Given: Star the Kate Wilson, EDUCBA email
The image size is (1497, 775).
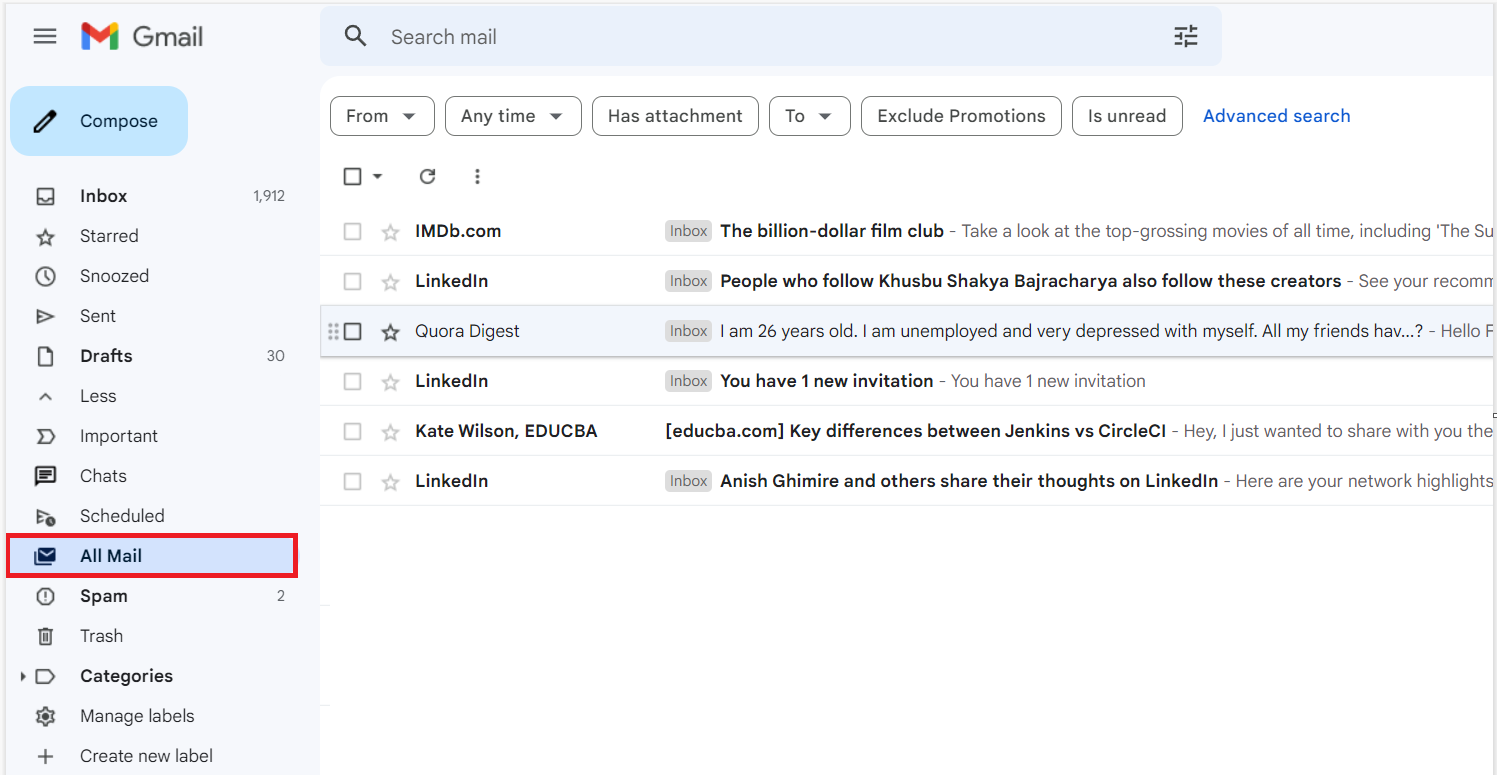Looking at the screenshot, I should (x=390, y=432).
